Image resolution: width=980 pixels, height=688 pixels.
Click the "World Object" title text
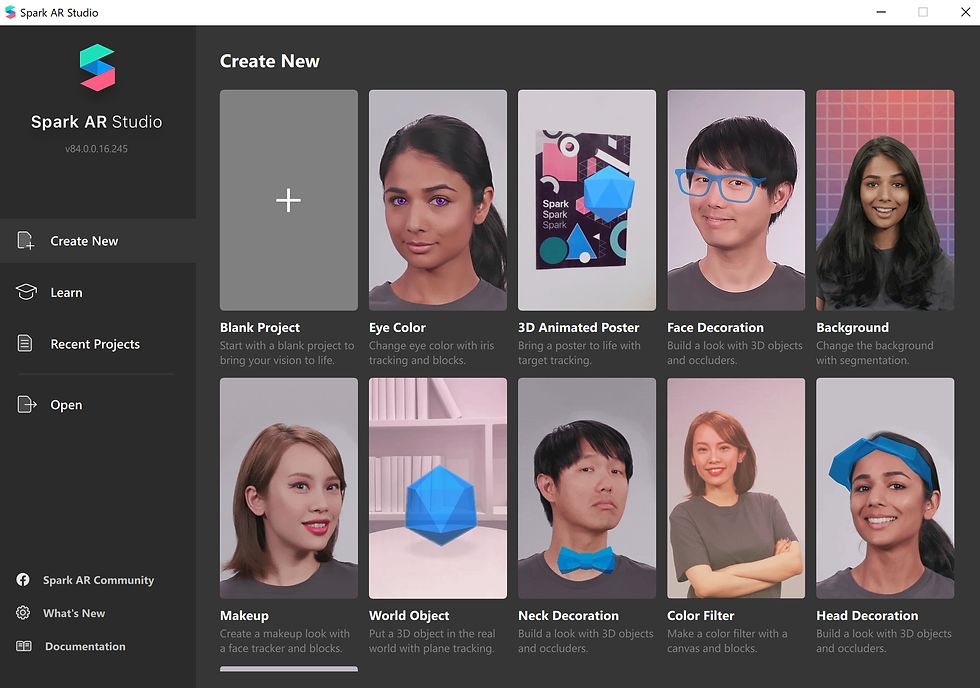[409, 616]
